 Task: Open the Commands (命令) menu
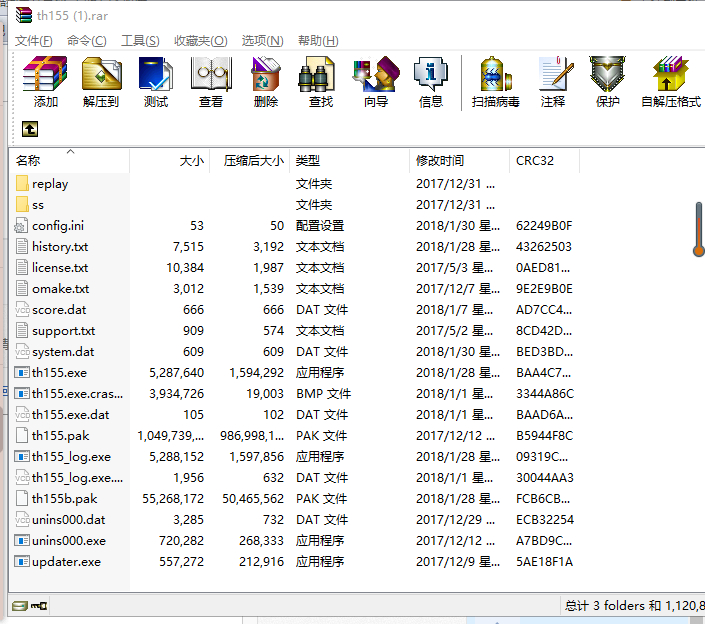87,41
